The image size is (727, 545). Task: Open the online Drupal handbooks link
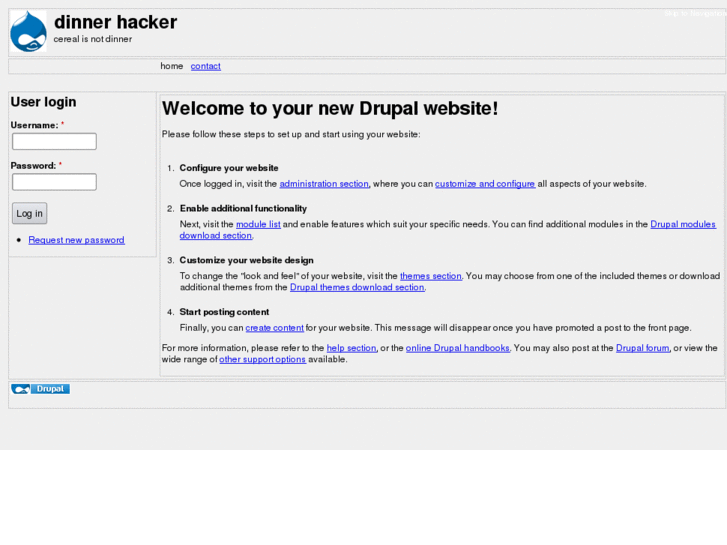[x=458, y=348]
